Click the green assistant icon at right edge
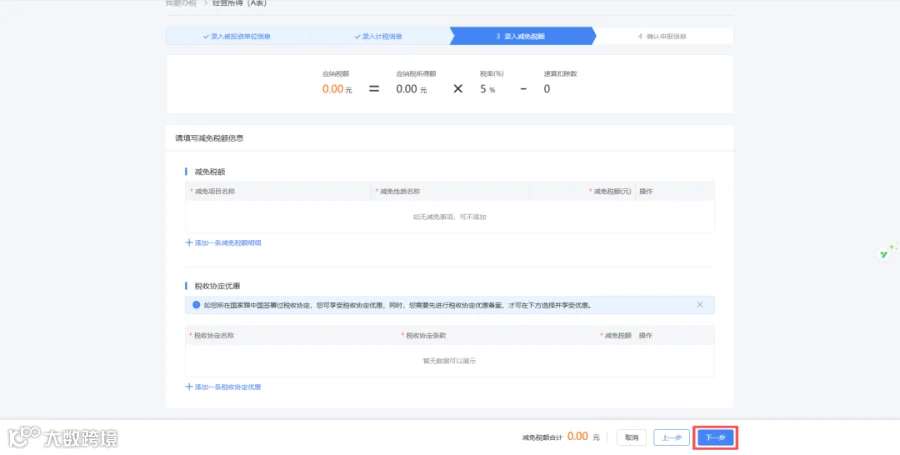 pos(884,254)
